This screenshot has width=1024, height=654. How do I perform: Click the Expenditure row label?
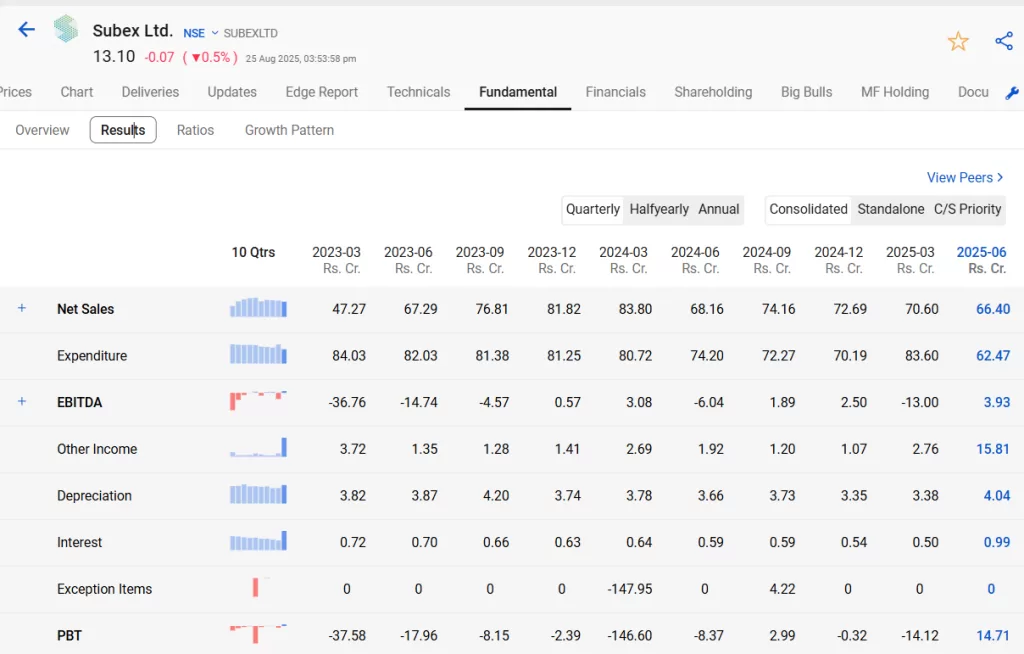tap(92, 356)
